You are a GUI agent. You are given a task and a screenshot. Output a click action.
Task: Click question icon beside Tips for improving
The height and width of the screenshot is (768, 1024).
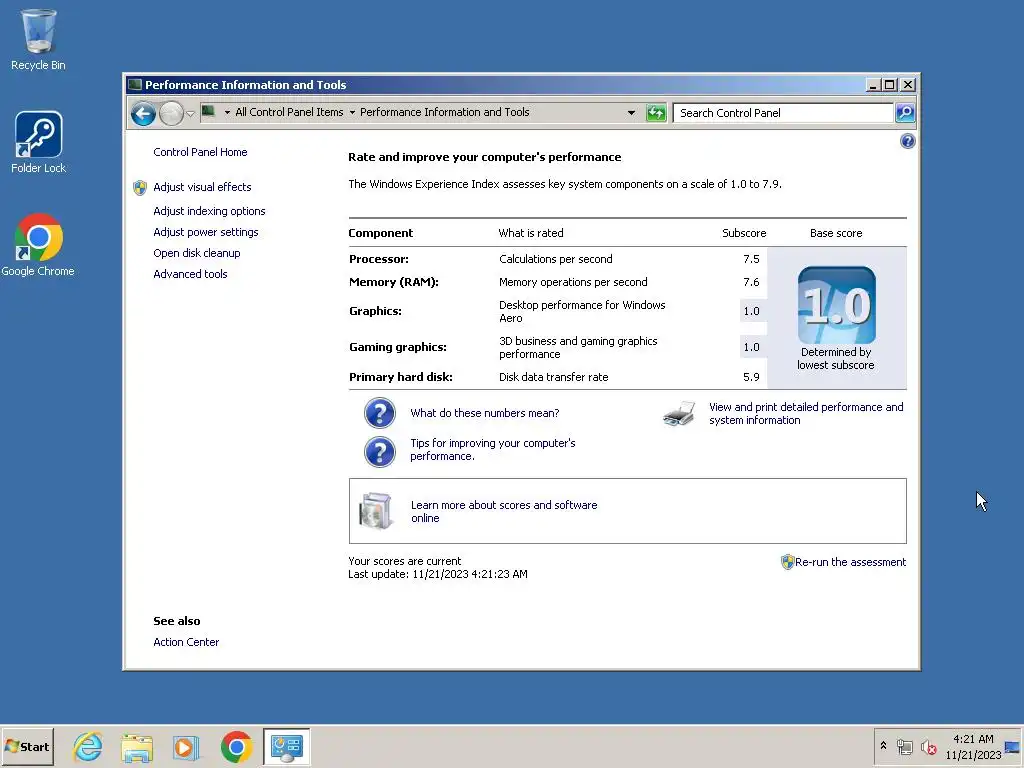click(379, 452)
